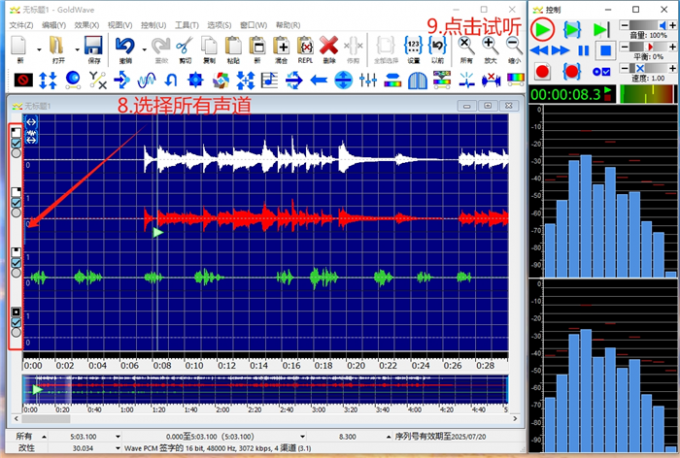
Task: Open the 5:03.100 length dropdown in status bar
Action: pos(118,436)
